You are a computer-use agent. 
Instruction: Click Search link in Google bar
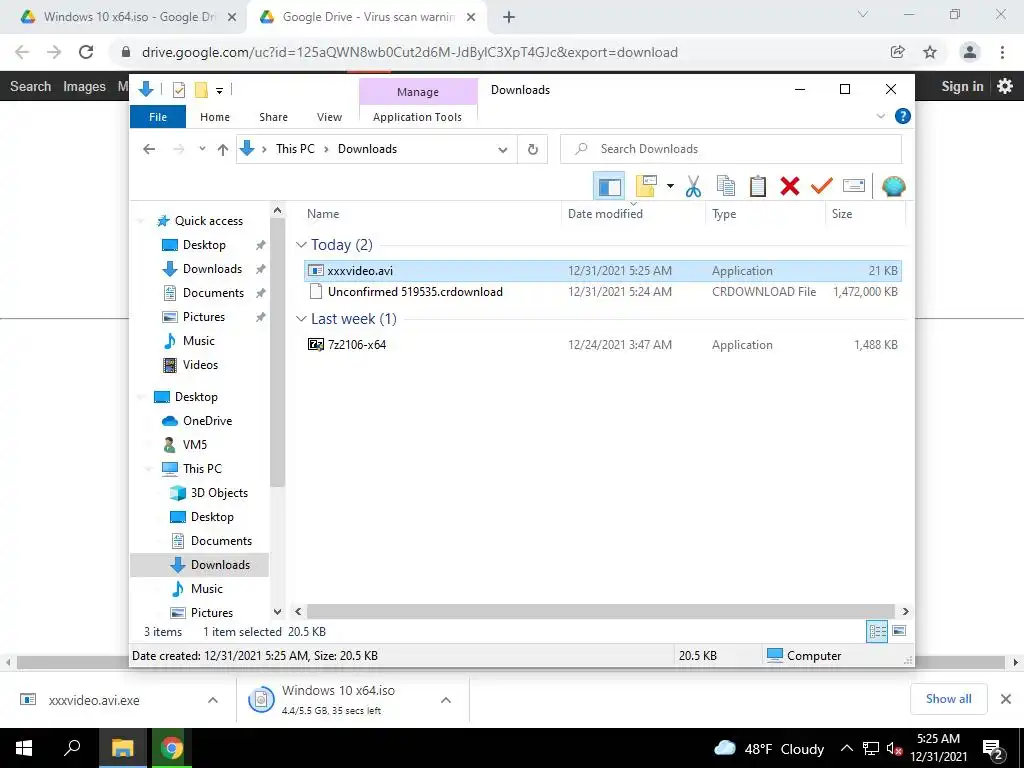(x=30, y=86)
